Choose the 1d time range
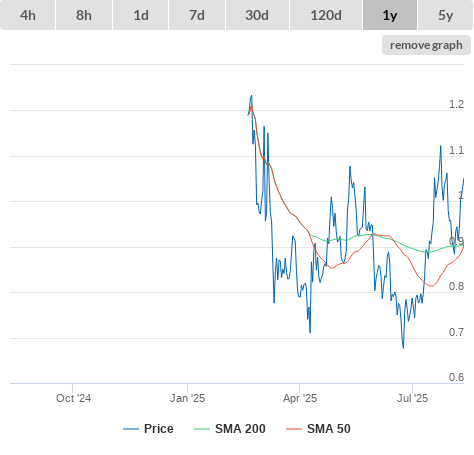Image resolution: width=474 pixels, height=455 pixels. [x=141, y=15]
